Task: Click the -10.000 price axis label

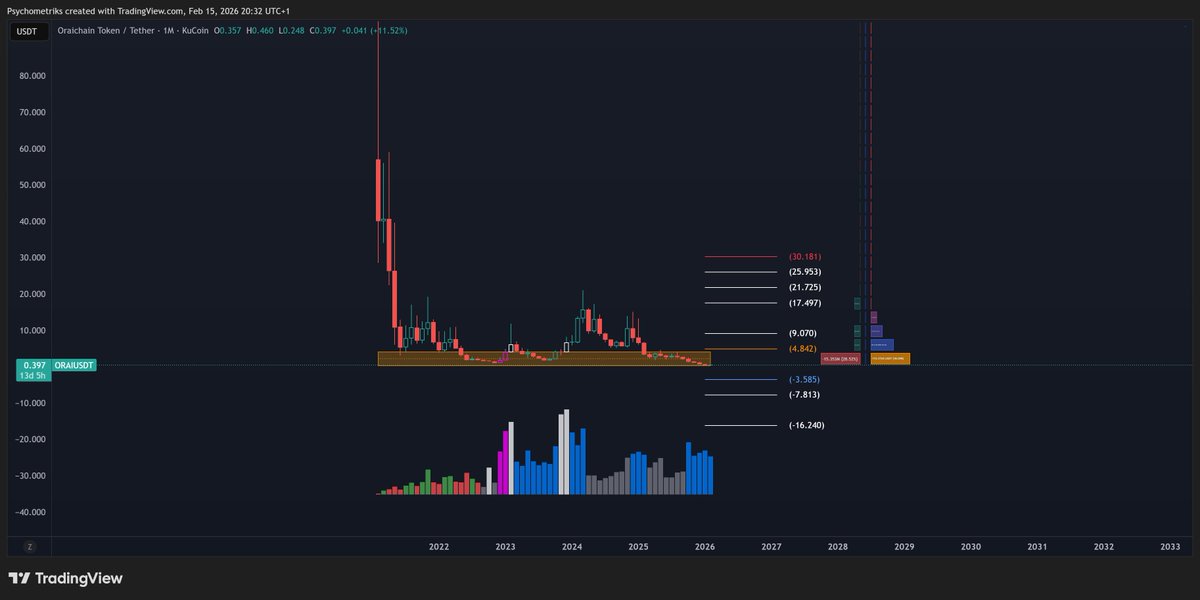Action: point(30,403)
